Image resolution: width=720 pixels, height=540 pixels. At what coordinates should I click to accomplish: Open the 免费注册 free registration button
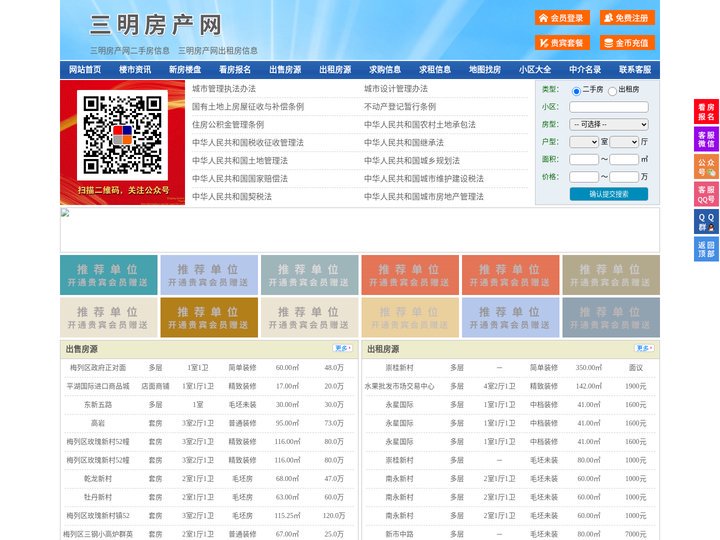pyautogui.click(x=627, y=18)
